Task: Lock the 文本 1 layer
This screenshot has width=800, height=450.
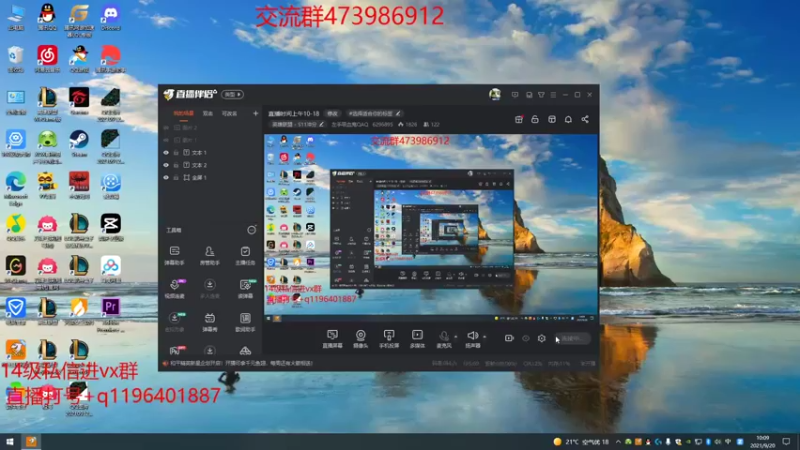Action: point(176,153)
